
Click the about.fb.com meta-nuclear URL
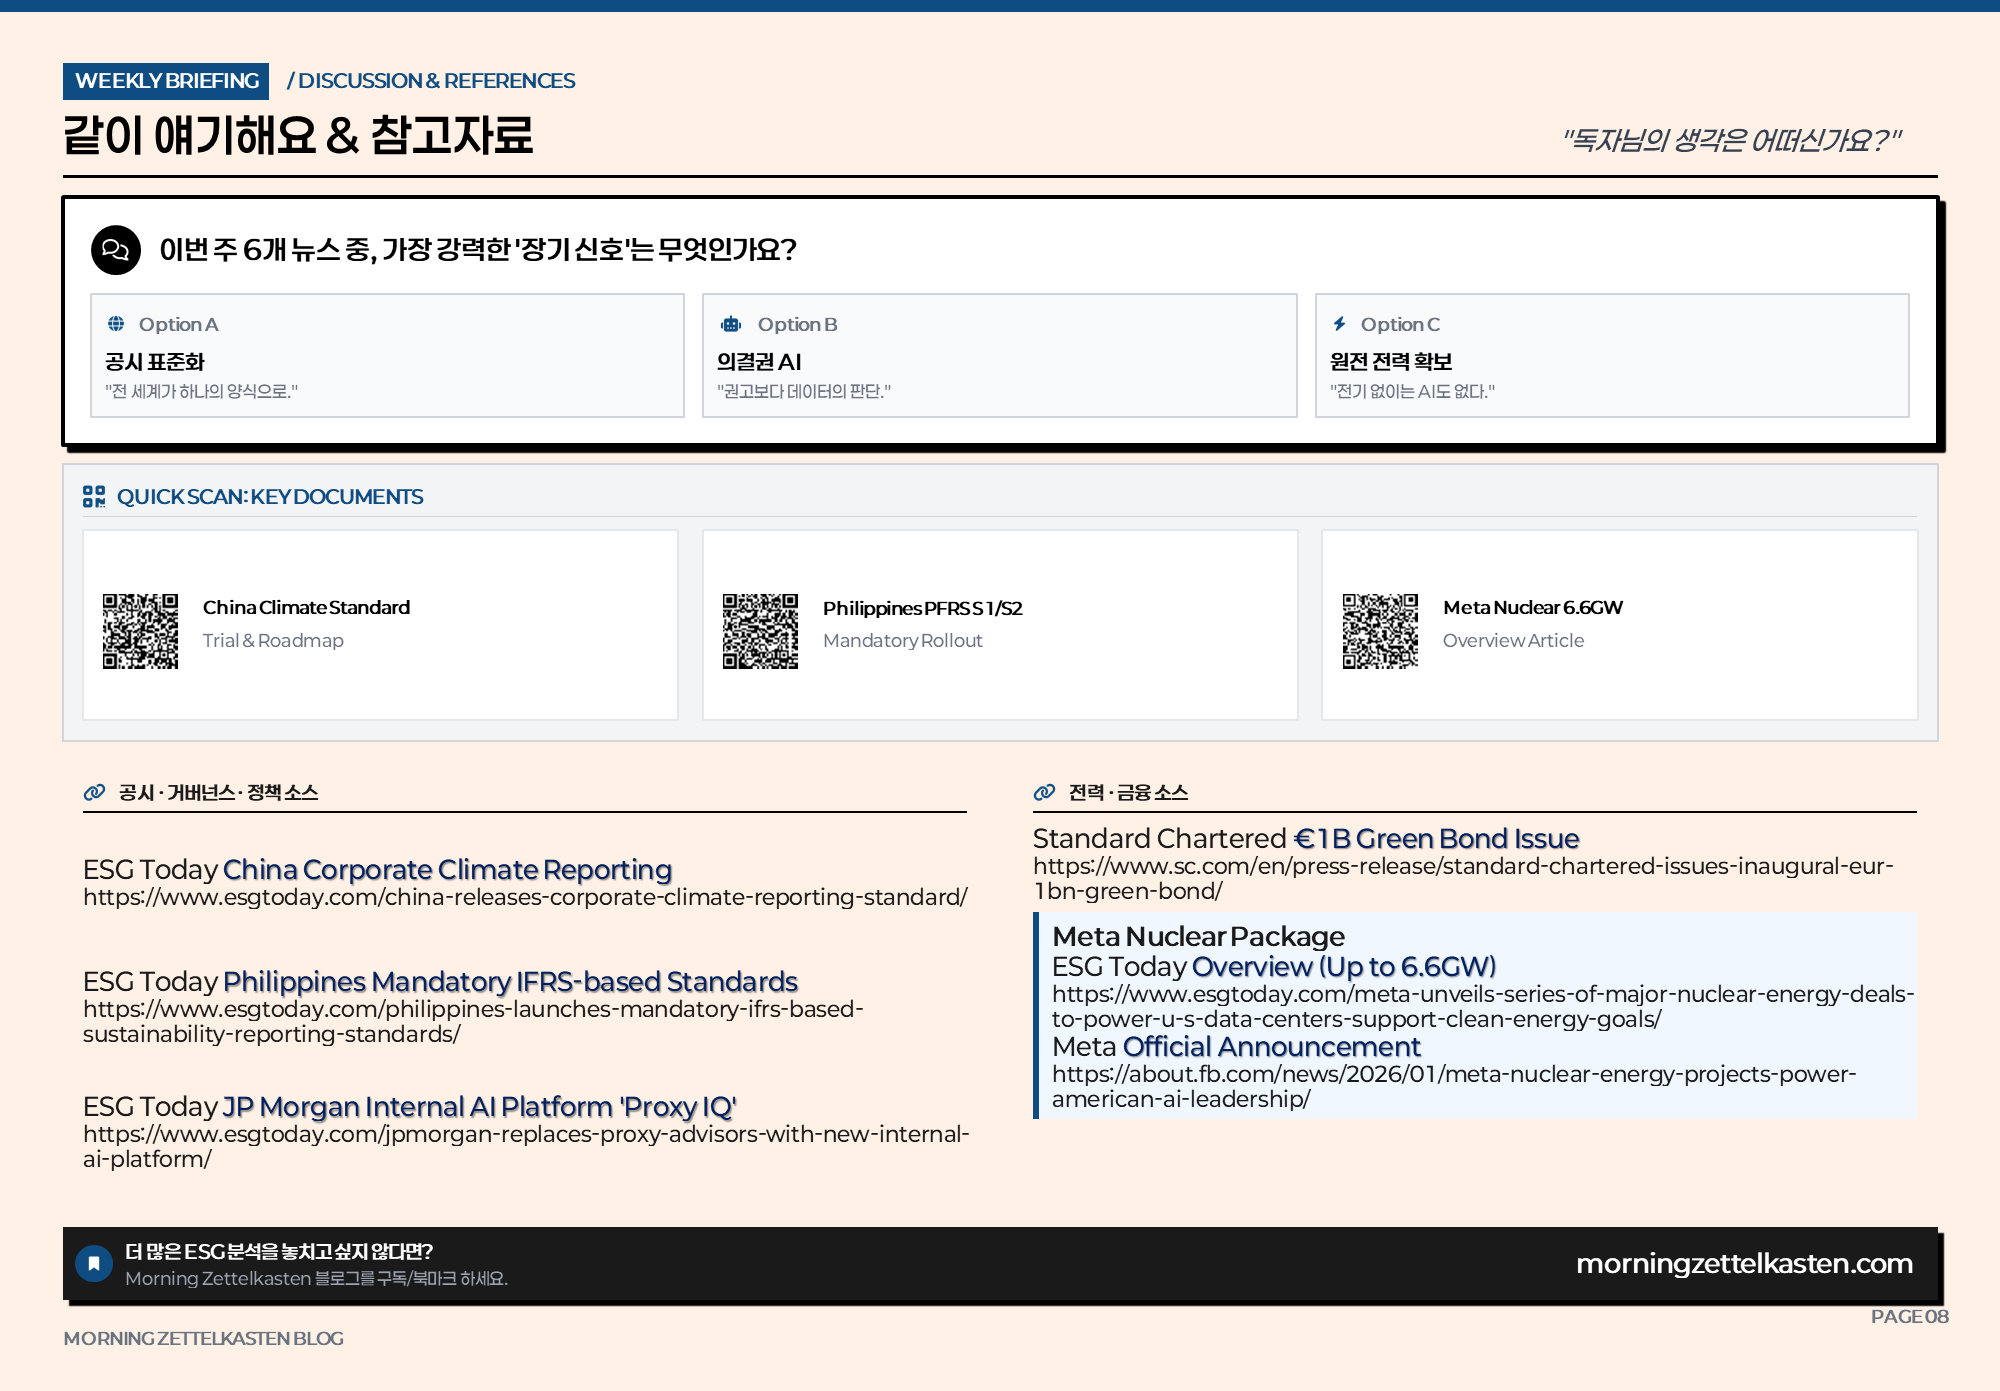point(1454,1086)
